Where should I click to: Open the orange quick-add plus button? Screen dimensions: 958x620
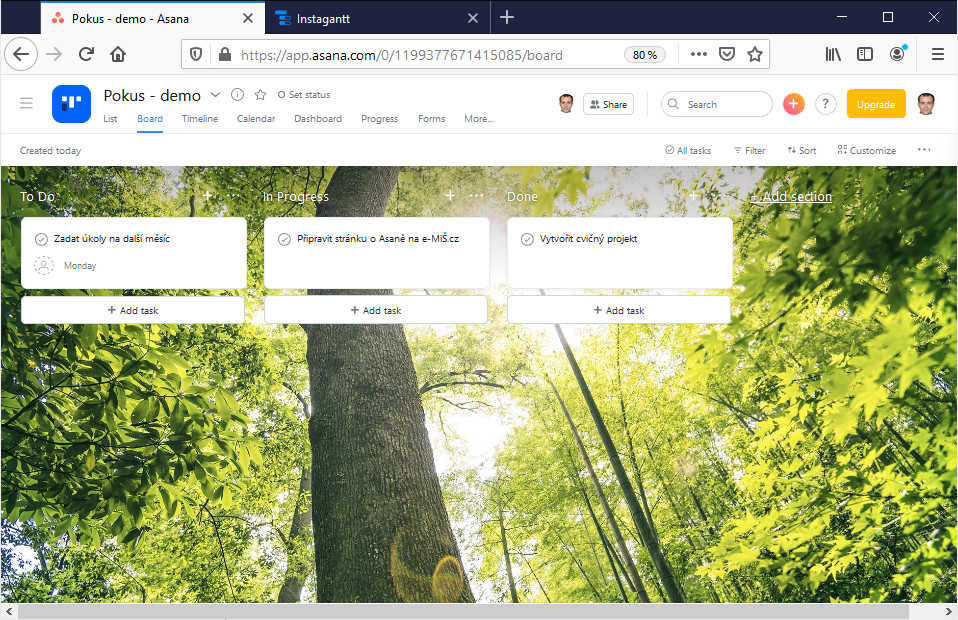[793, 104]
